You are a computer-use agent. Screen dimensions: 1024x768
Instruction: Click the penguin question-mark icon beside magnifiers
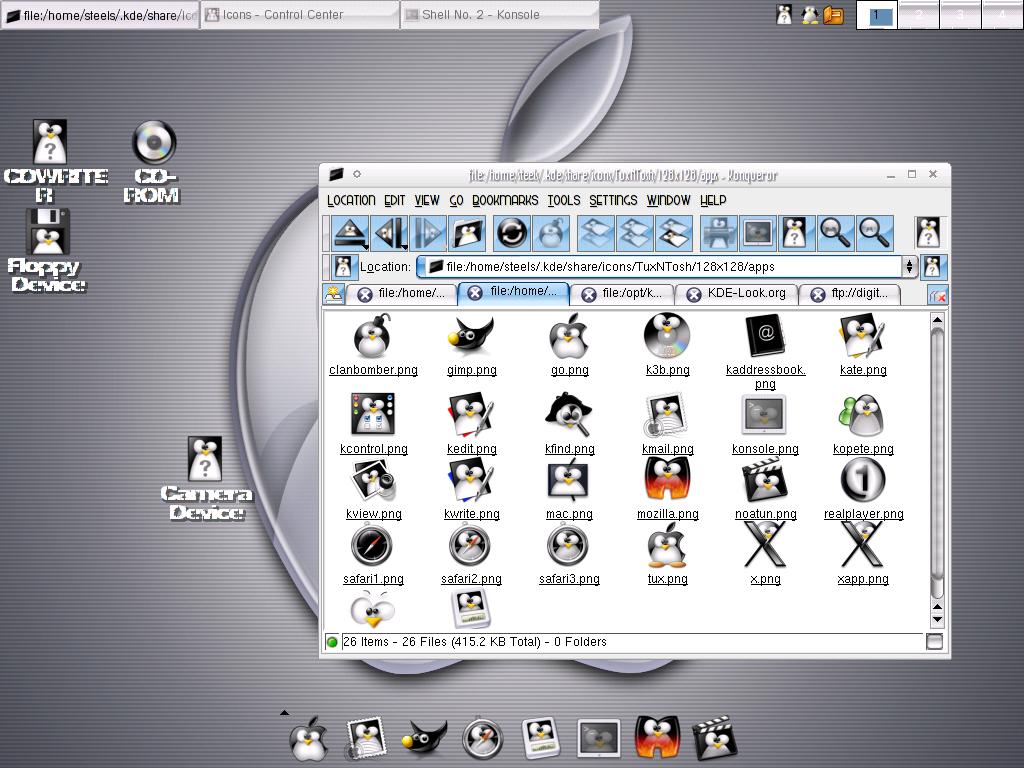(x=796, y=232)
